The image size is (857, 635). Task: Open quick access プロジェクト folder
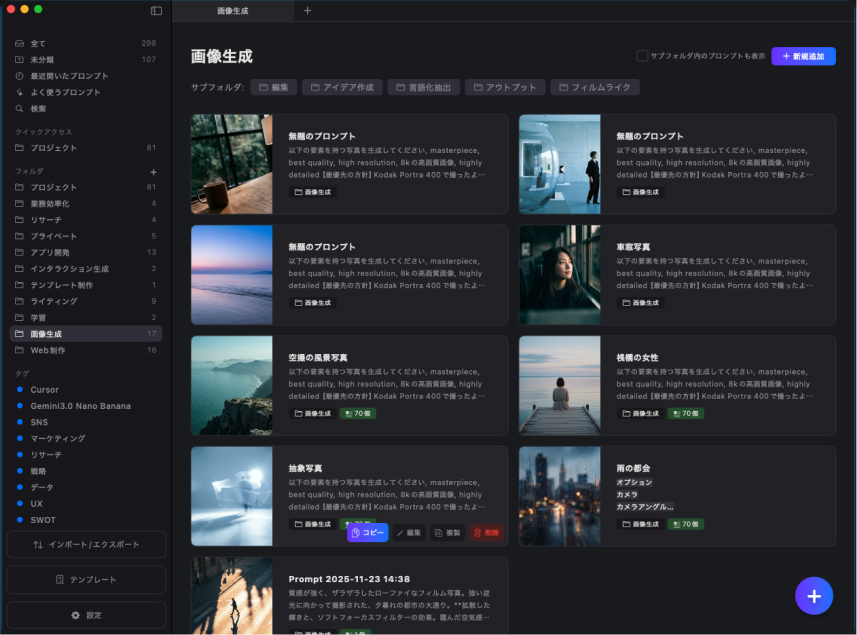pos(86,148)
